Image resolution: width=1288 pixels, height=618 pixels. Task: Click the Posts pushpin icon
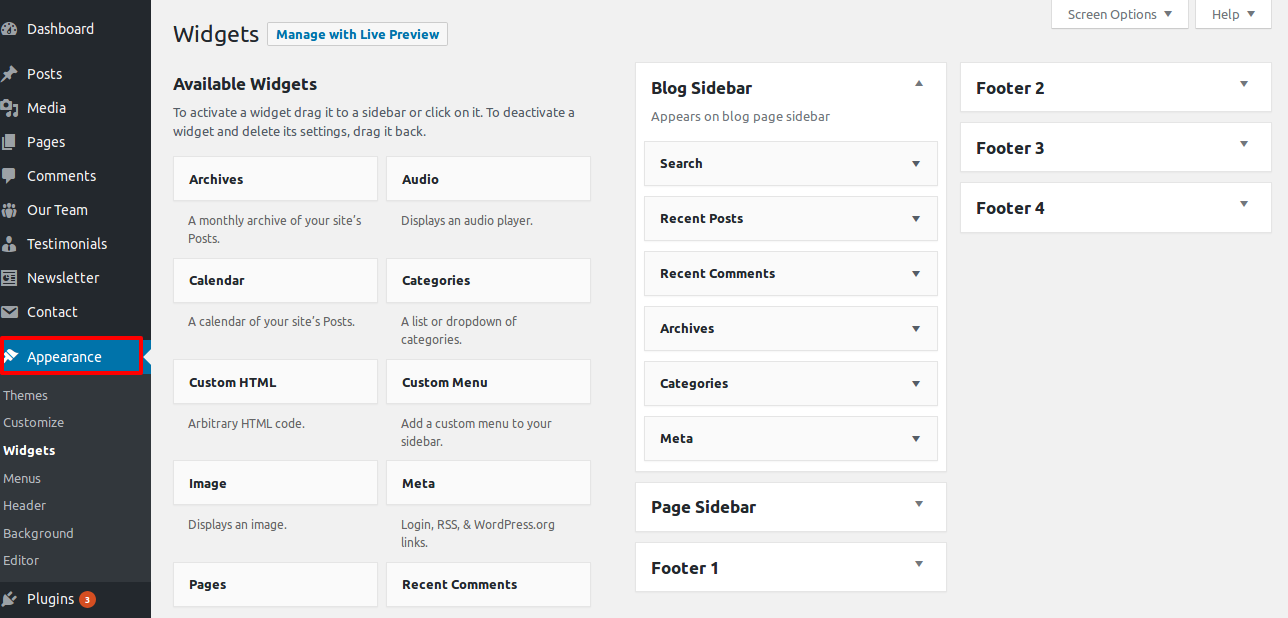click(x=10, y=74)
